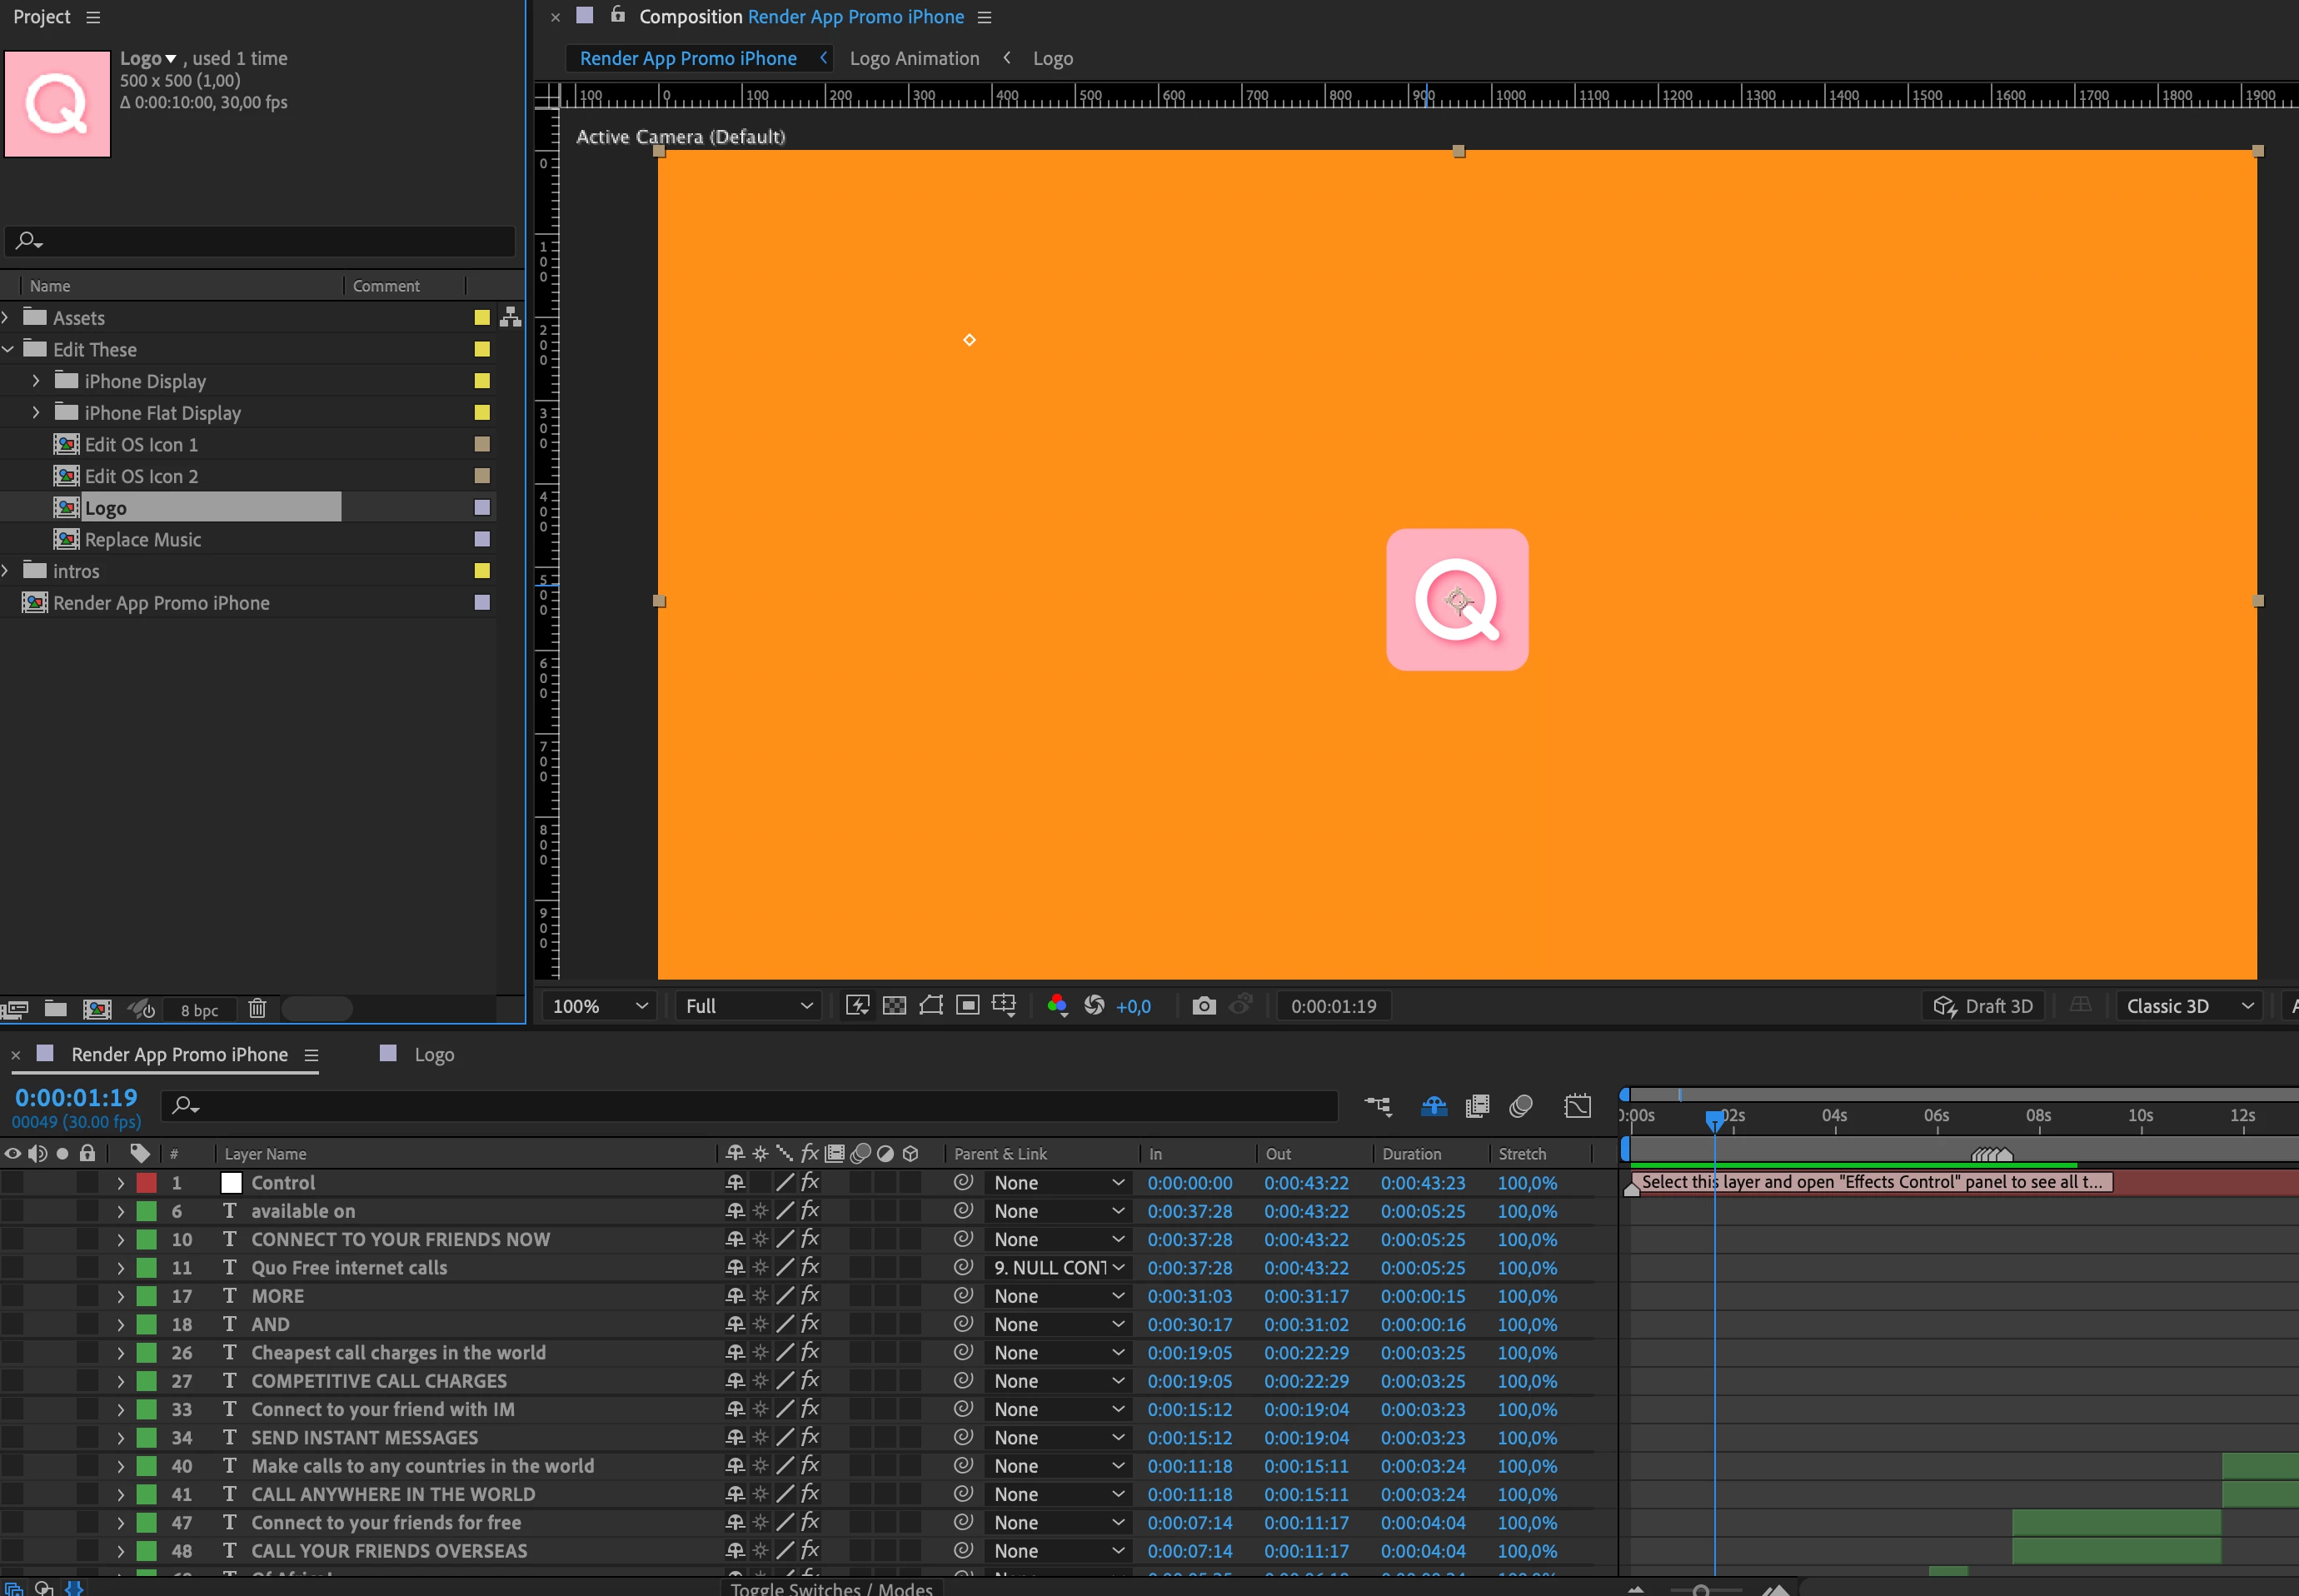
Task: Click the Graph Editor icon
Action: [x=1577, y=1106]
